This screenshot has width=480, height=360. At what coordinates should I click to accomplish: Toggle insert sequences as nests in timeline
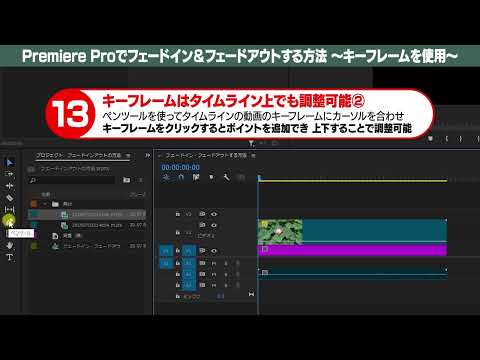[166, 178]
